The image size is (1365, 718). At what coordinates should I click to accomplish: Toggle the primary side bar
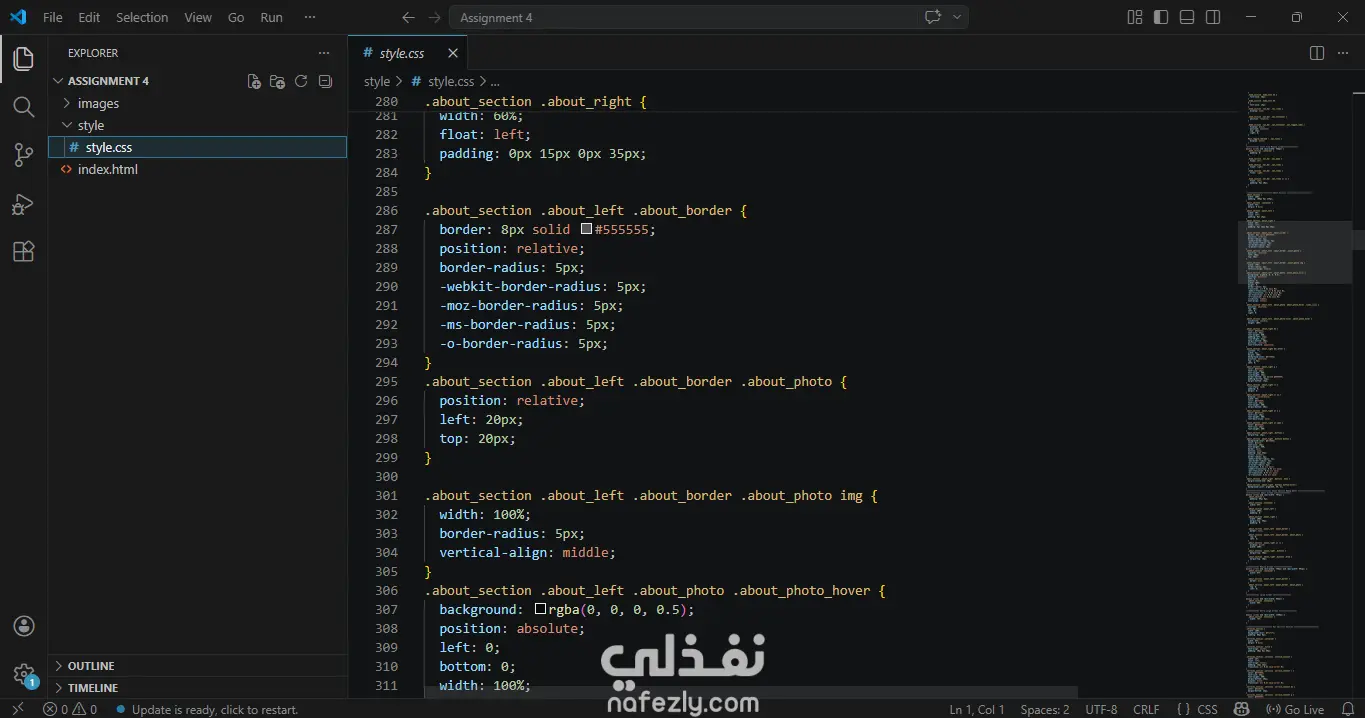point(1161,17)
